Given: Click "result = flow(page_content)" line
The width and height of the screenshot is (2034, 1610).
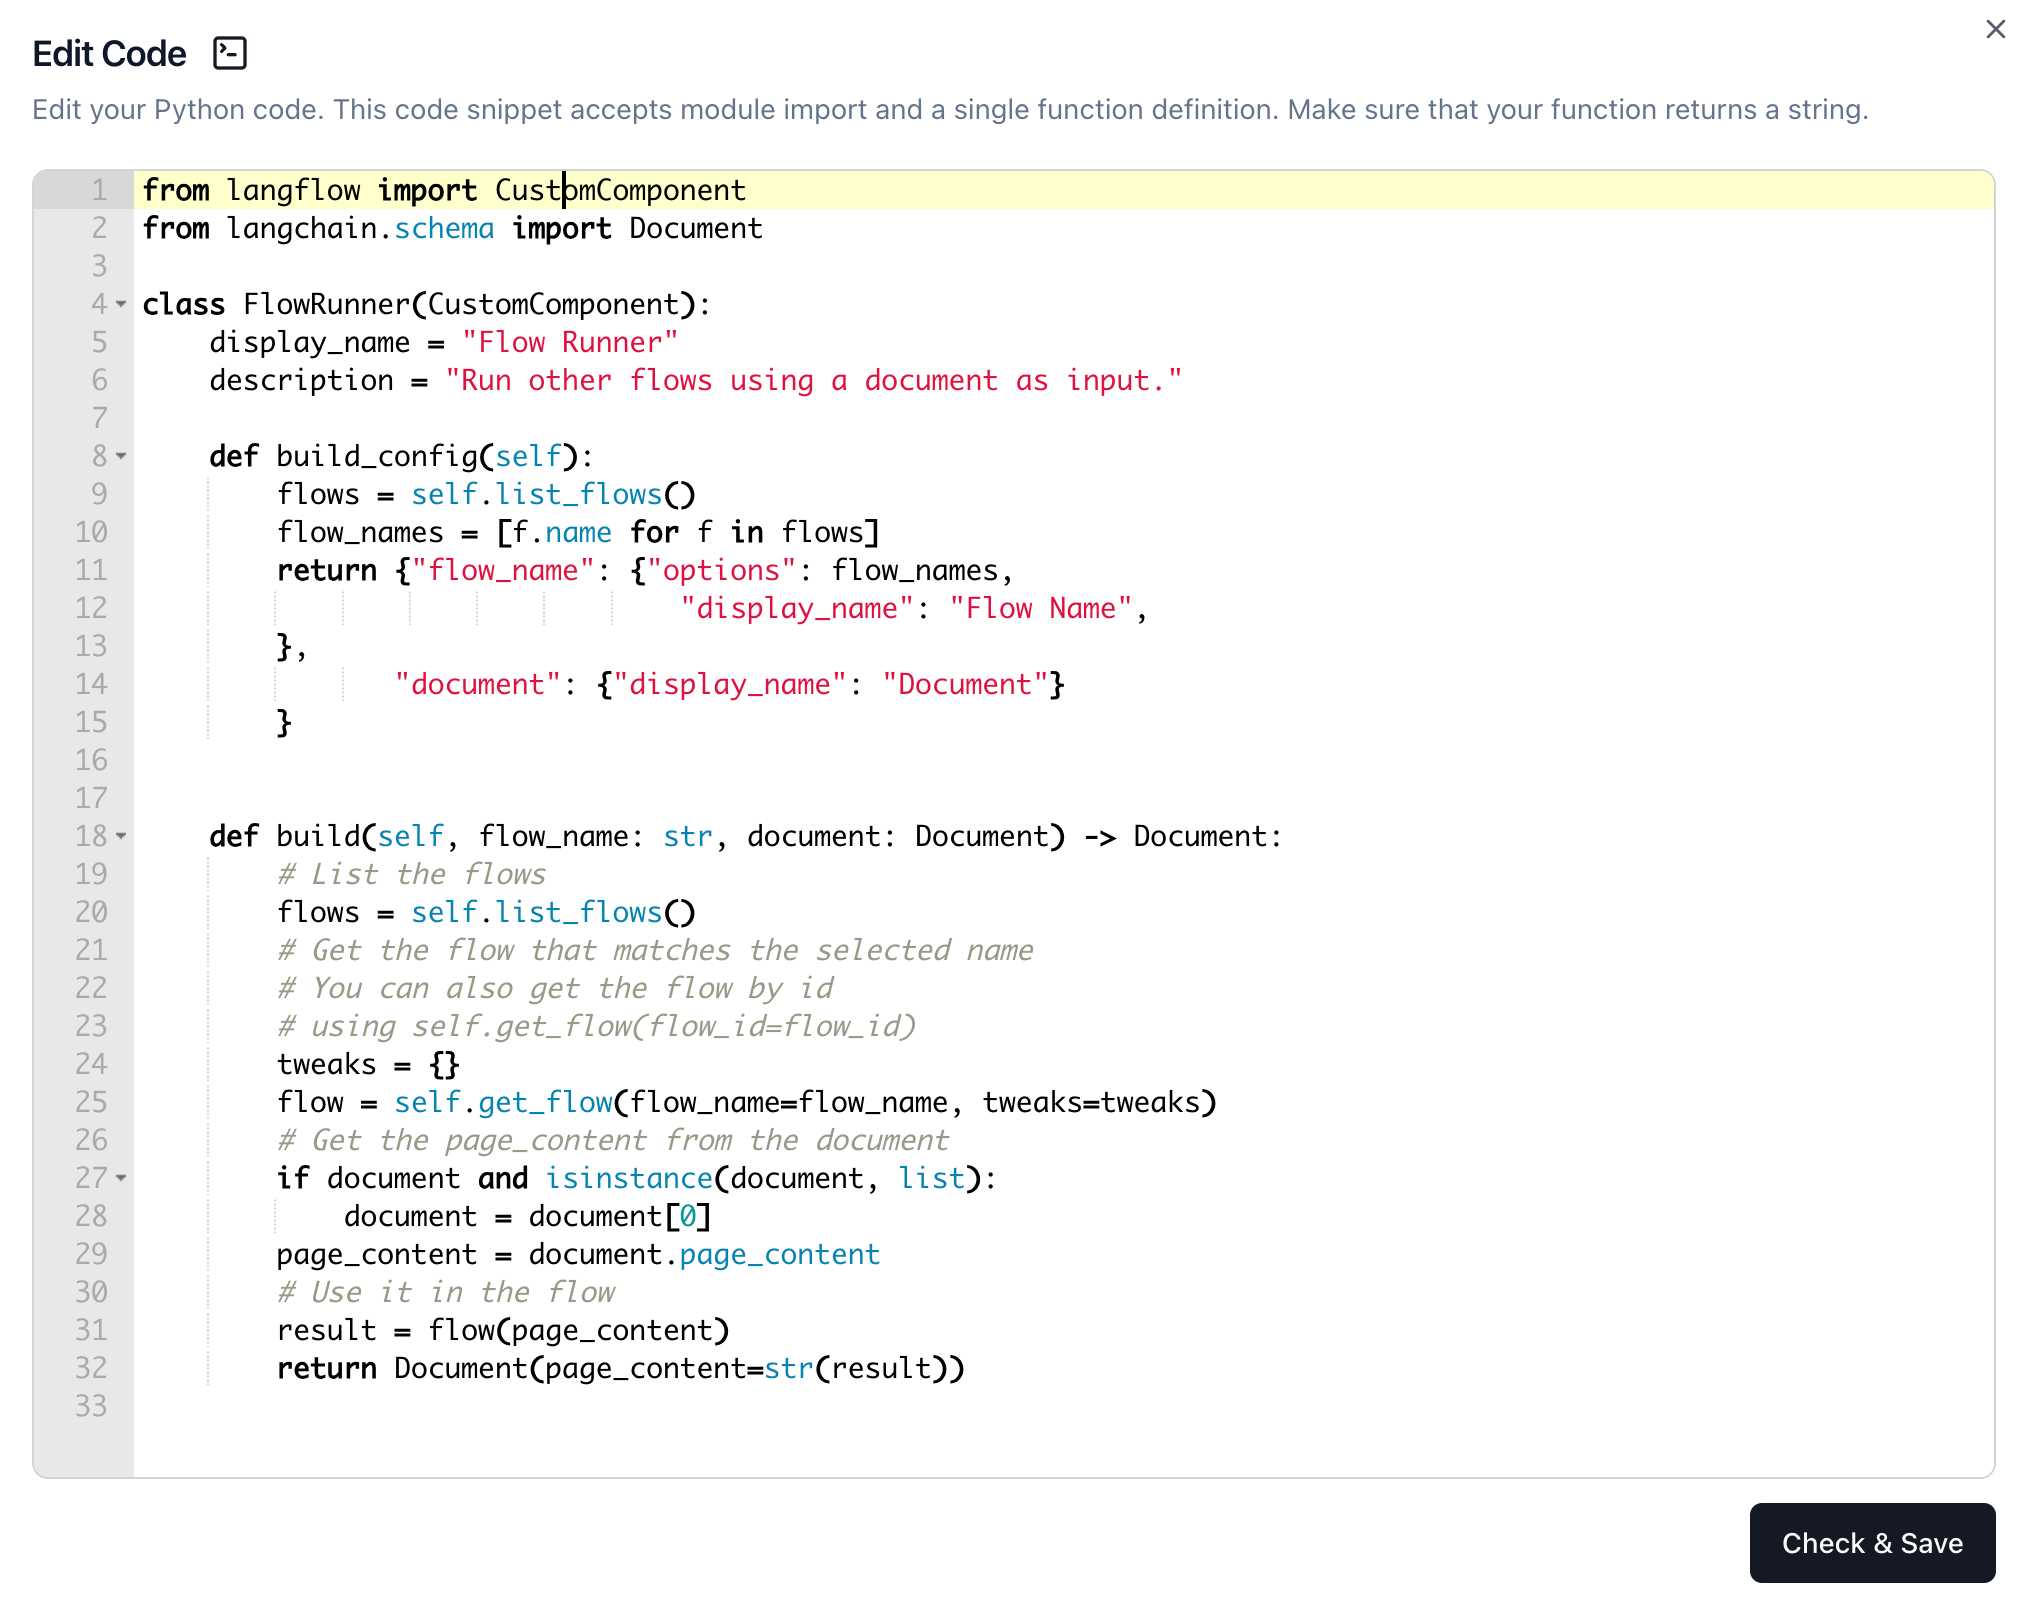Looking at the screenshot, I should (503, 1330).
